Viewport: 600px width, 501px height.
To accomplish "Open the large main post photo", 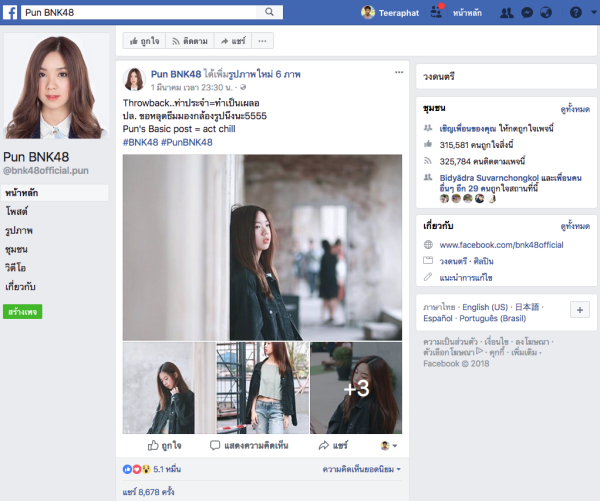I will tap(262, 247).
